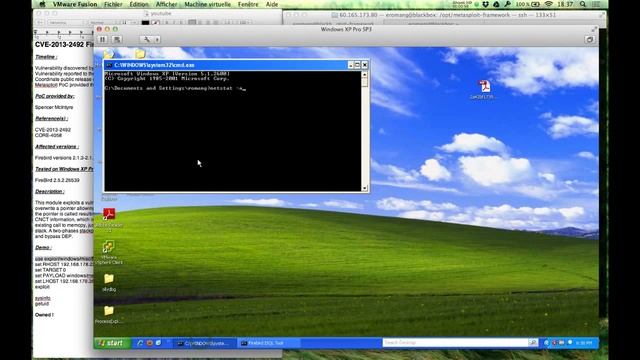Click the black color swatch in document toolbar
640x360 pixels.
pos(145,22)
